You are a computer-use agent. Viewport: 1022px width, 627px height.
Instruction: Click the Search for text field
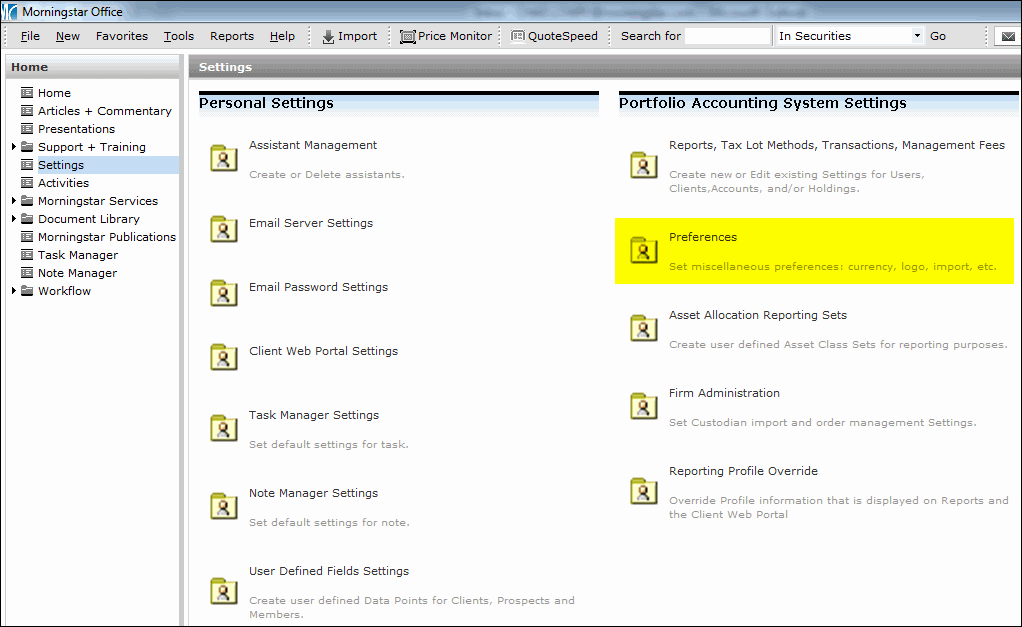(x=727, y=36)
